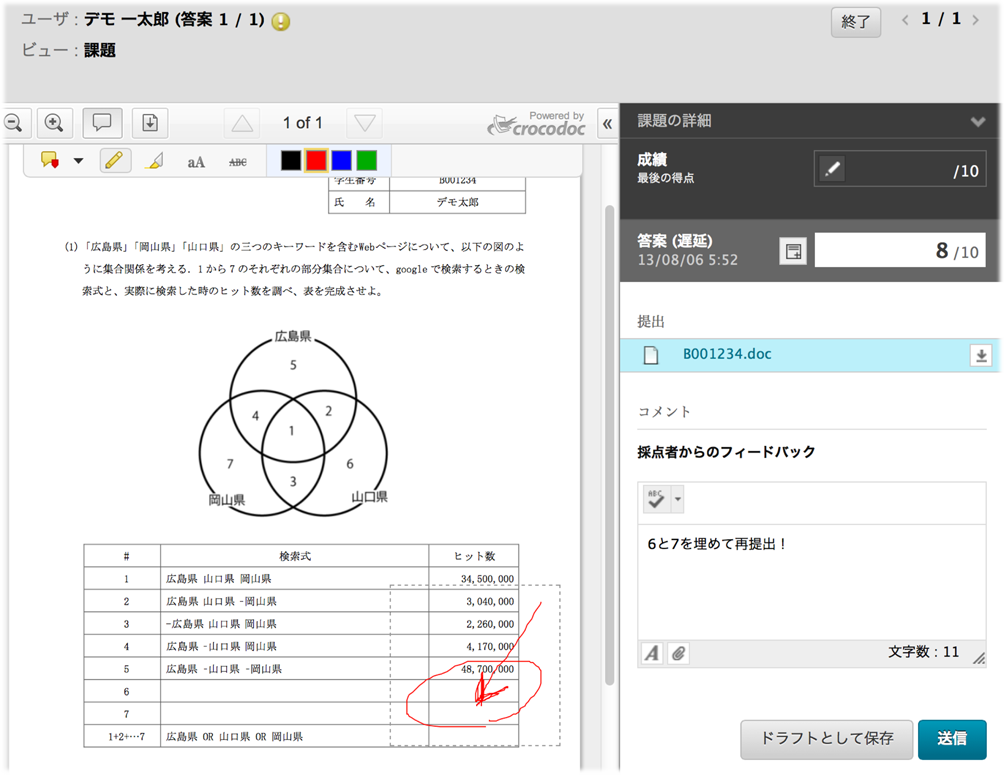
Task: Select the pencil drawing tool
Action: point(116,160)
